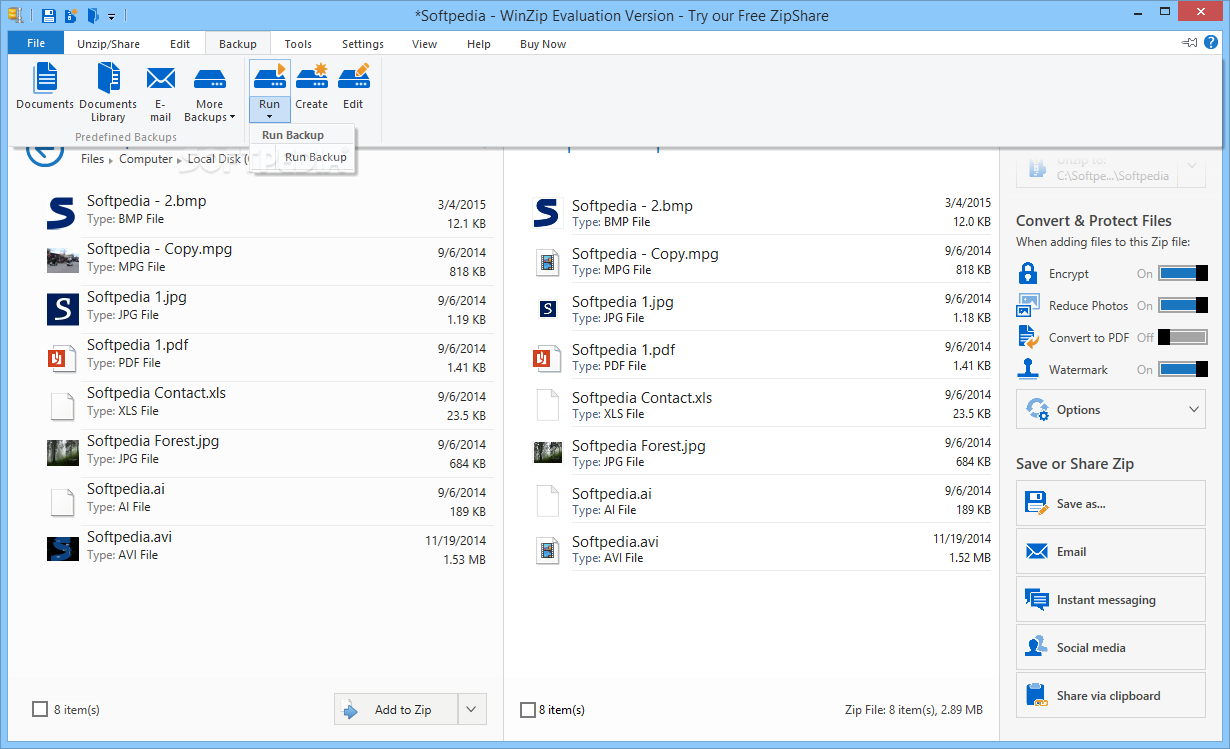Click the Email share button
The image size is (1230, 749).
click(1111, 551)
